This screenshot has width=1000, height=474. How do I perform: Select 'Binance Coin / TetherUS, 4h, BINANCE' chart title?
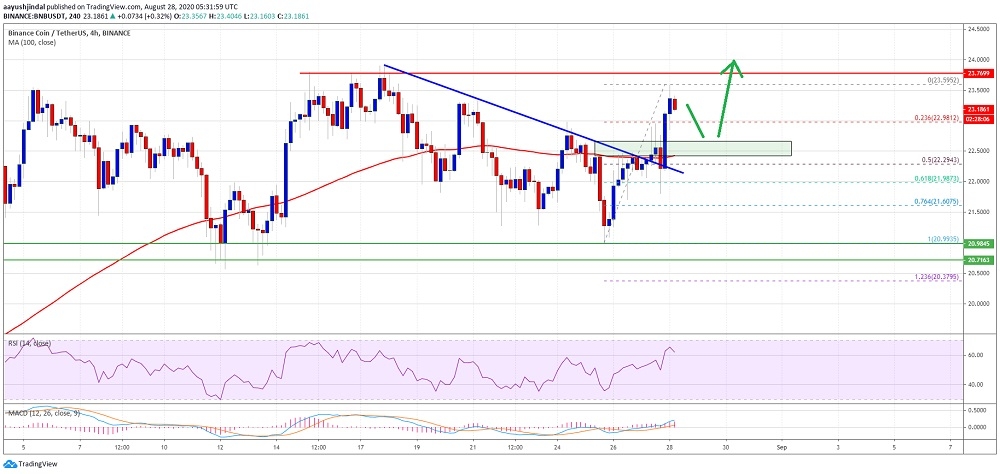(x=67, y=33)
